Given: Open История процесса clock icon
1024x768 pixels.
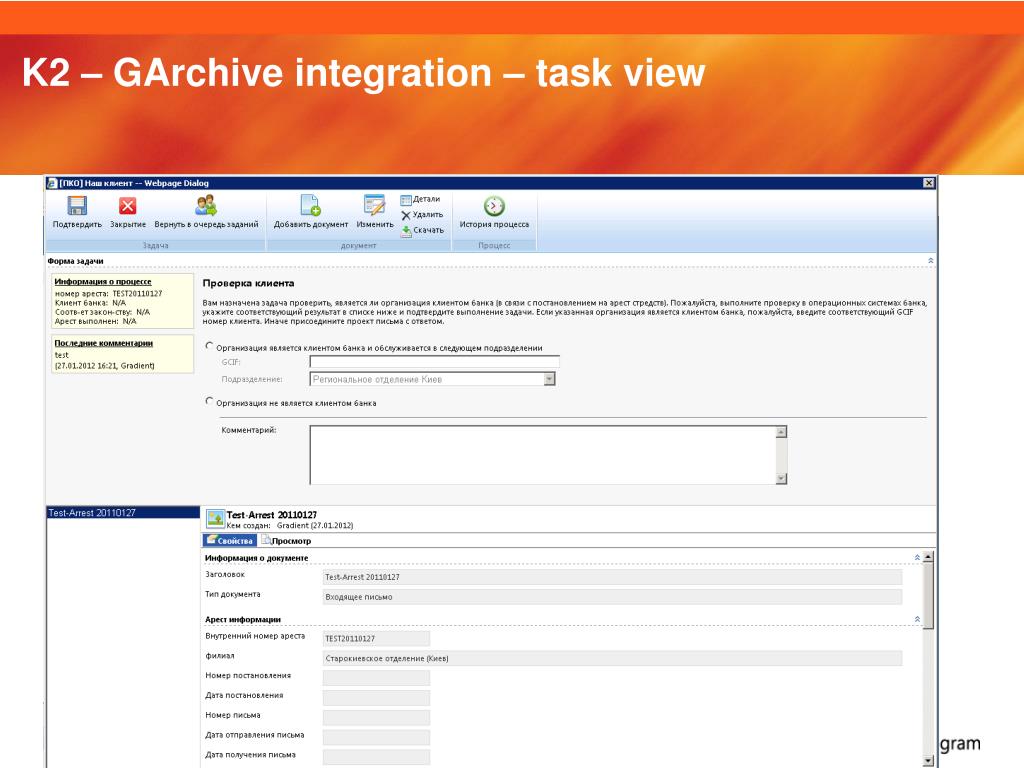Looking at the screenshot, I should (494, 206).
